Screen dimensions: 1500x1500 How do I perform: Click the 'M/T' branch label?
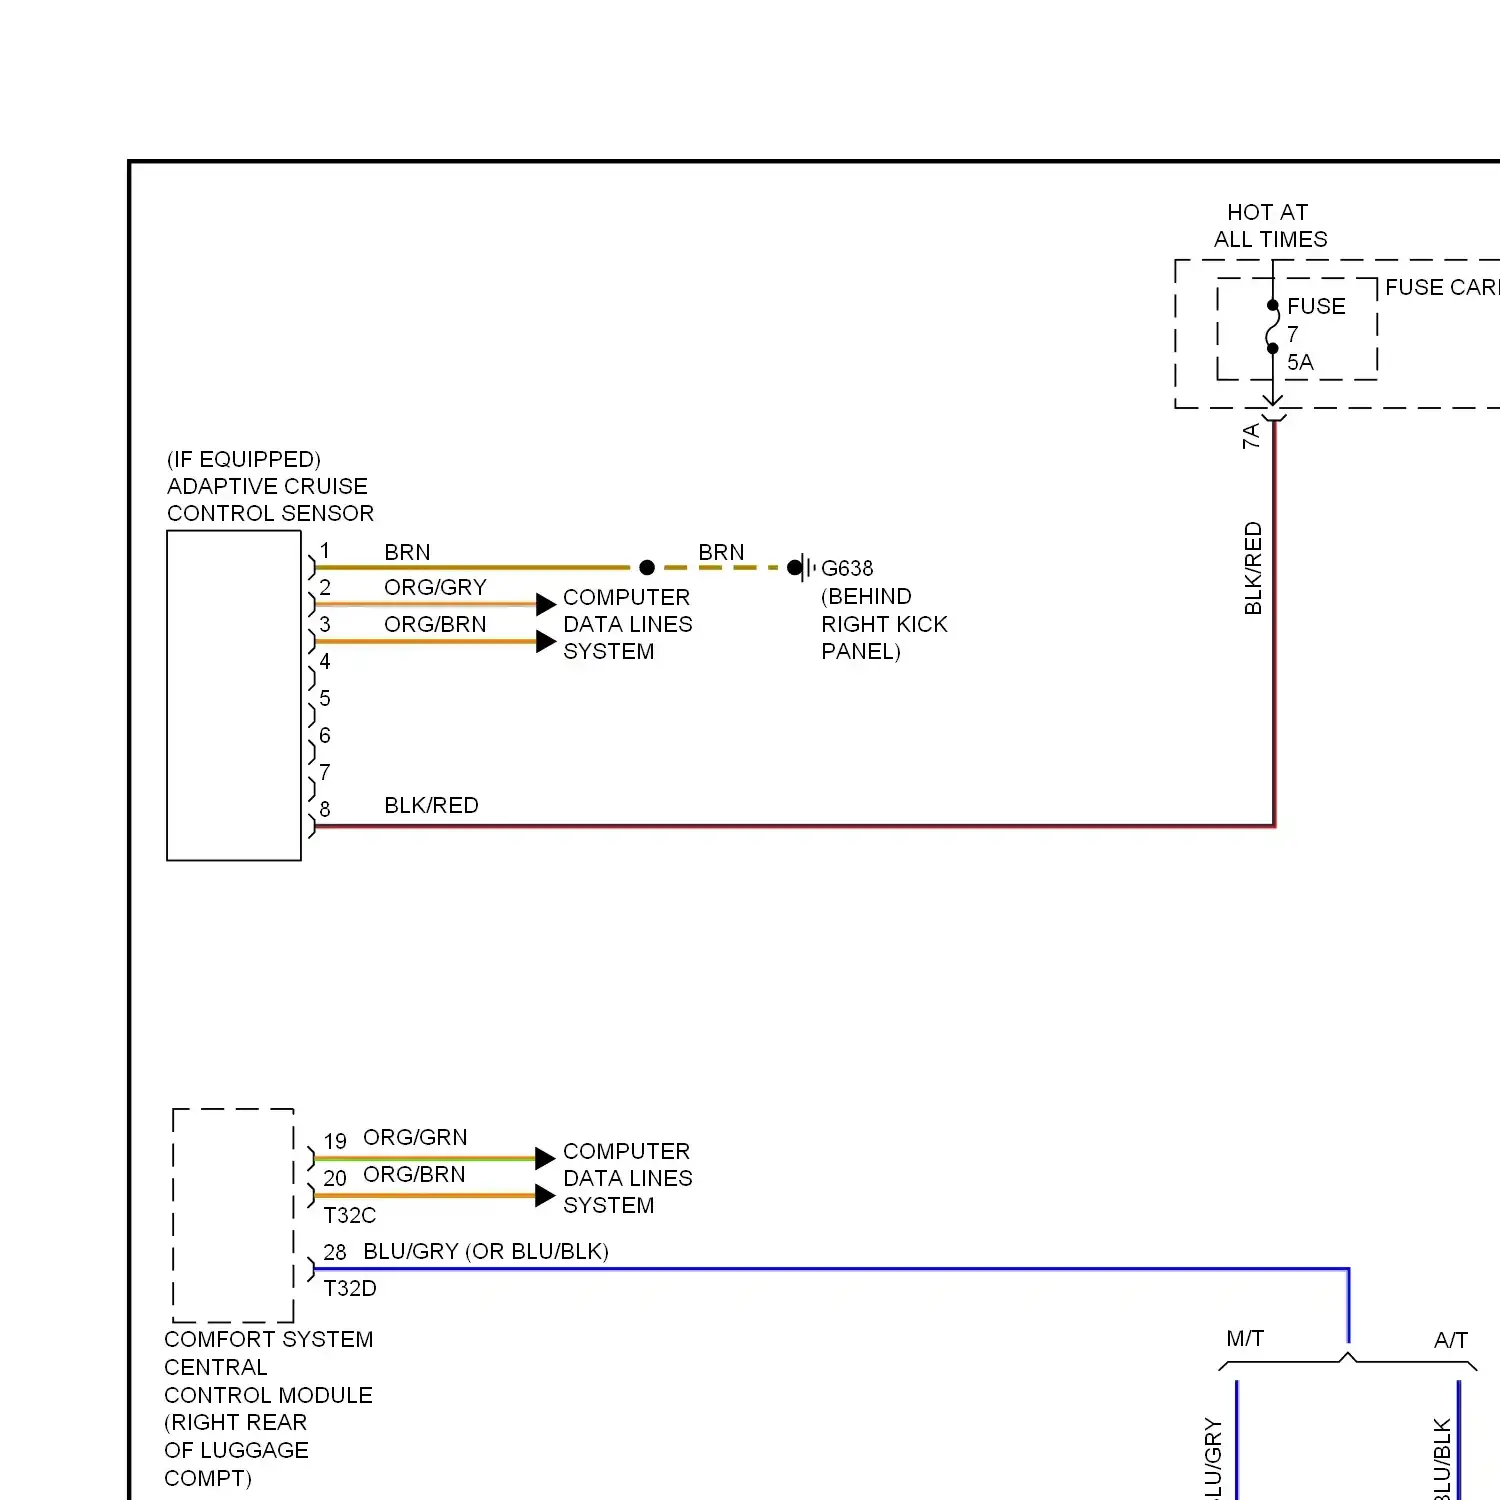pos(1245,1338)
